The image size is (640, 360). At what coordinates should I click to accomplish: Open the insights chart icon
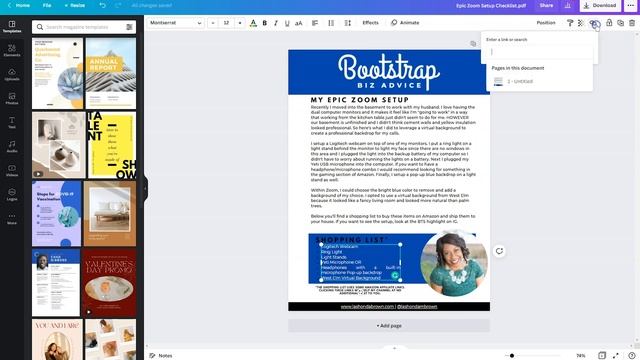tap(567, 6)
